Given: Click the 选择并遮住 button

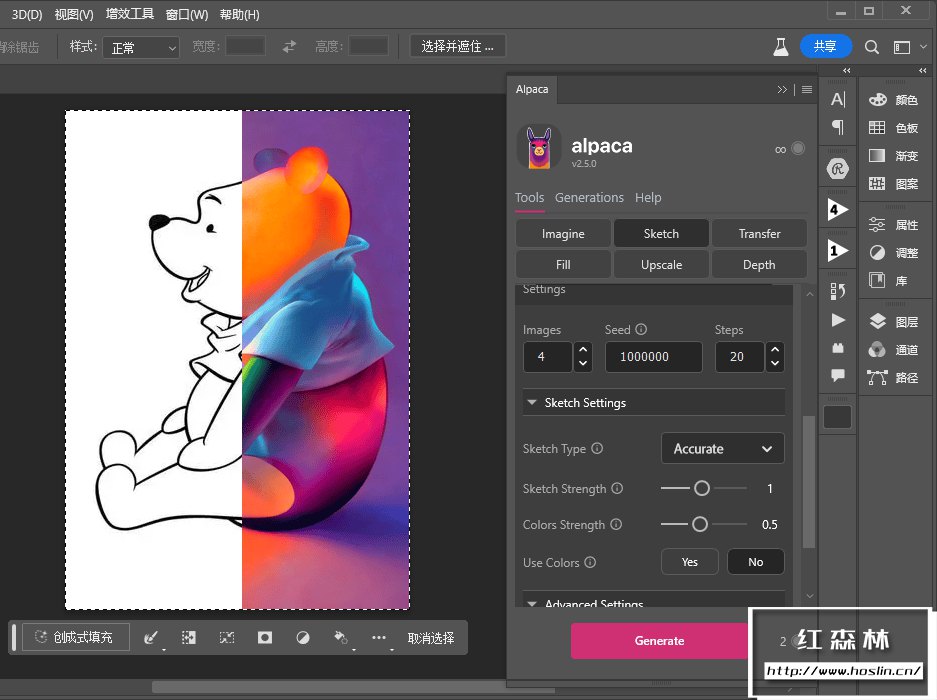Looking at the screenshot, I should 458,47.
